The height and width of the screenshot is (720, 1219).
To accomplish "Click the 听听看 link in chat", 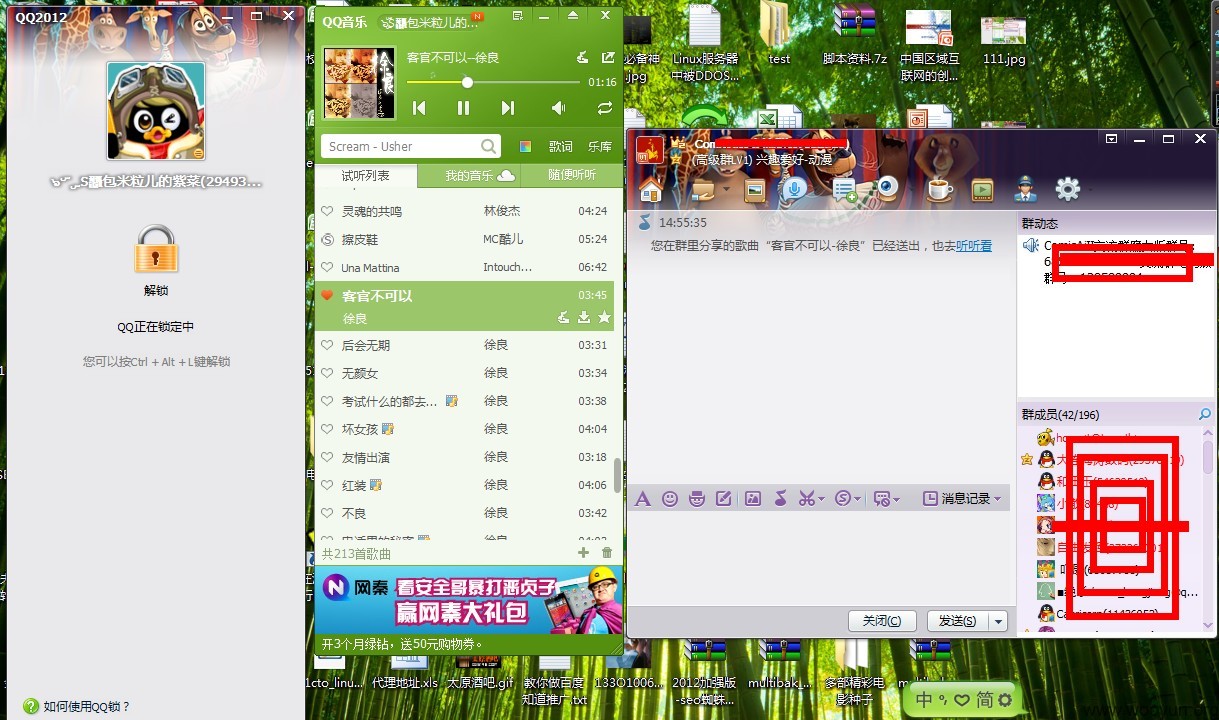I will click(x=974, y=245).
